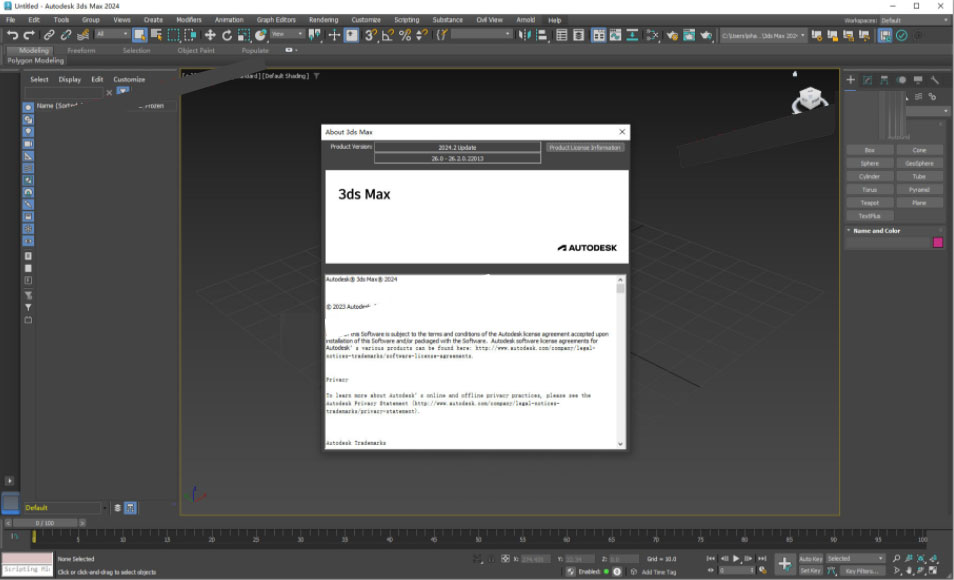This screenshot has width=954, height=580.
Task: Open the Modifiers menu
Action: (189, 20)
